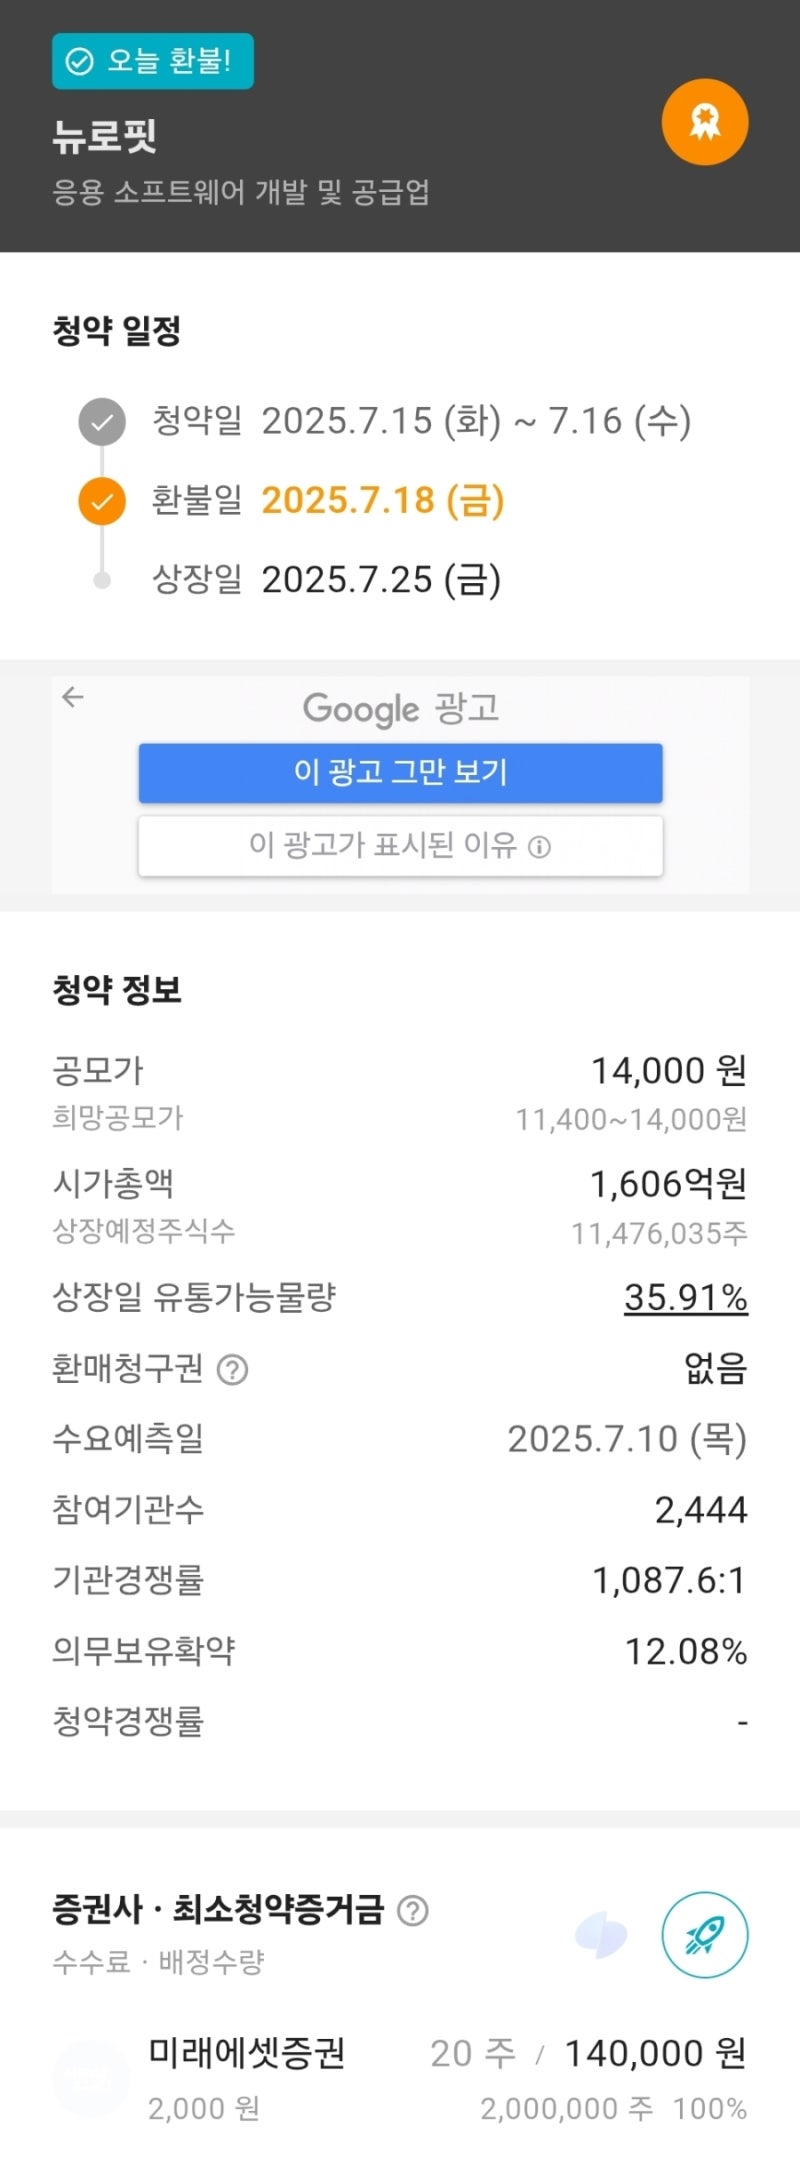Viewport: 800px width, 2182px height.
Task: Tap info icon in 이 광고가 표시된 이유
Action: pyautogui.click(x=539, y=847)
